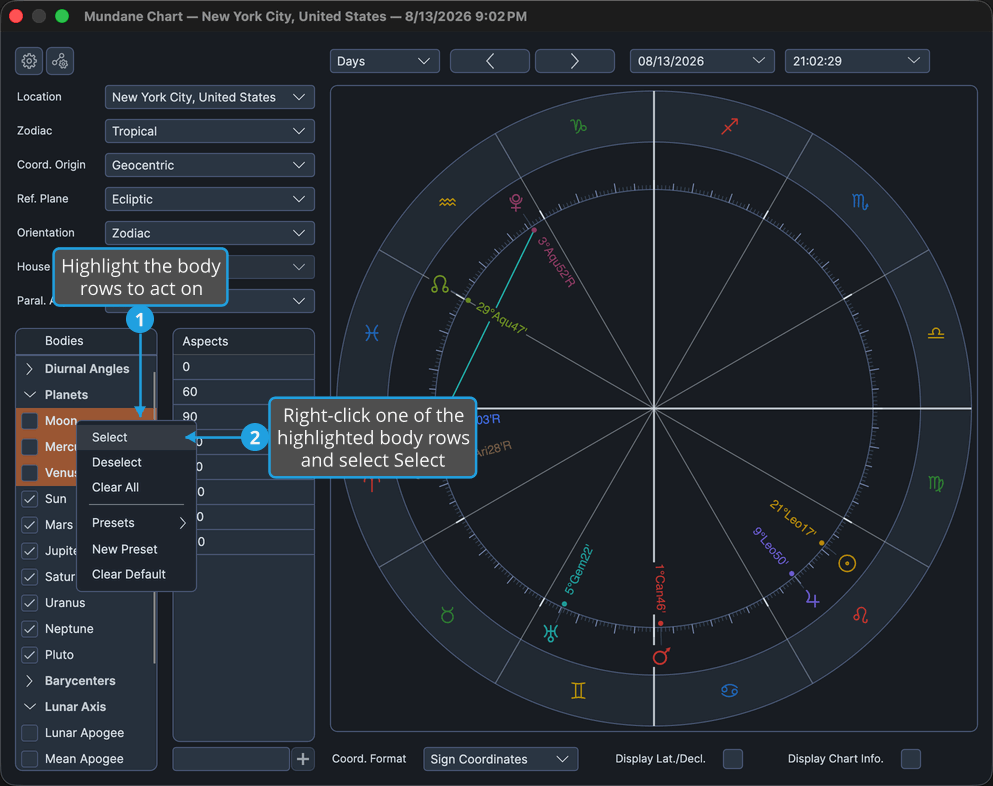Step back with the left arrow button
This screenshot has width=993, height=786.
tap(490, 61)
